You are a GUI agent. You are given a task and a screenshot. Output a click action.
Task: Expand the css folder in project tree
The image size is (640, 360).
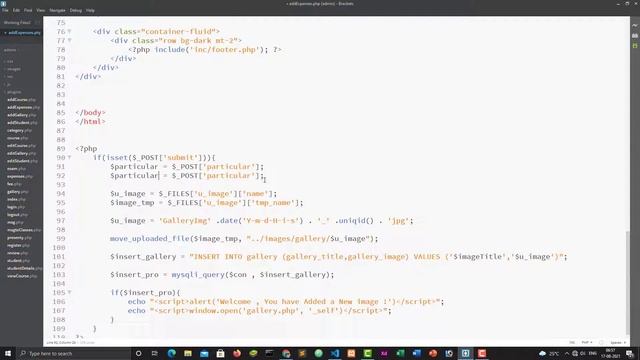(9, 61)
